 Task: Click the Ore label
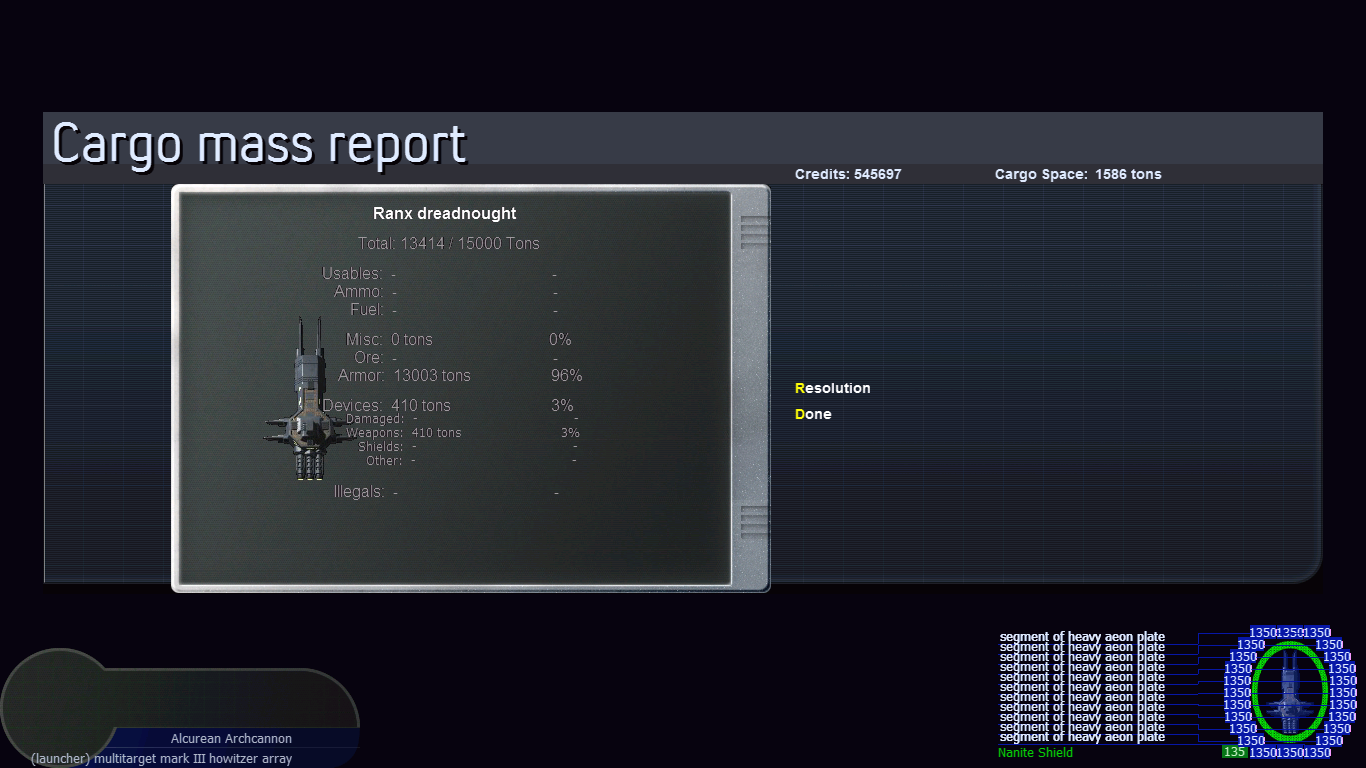369,357
